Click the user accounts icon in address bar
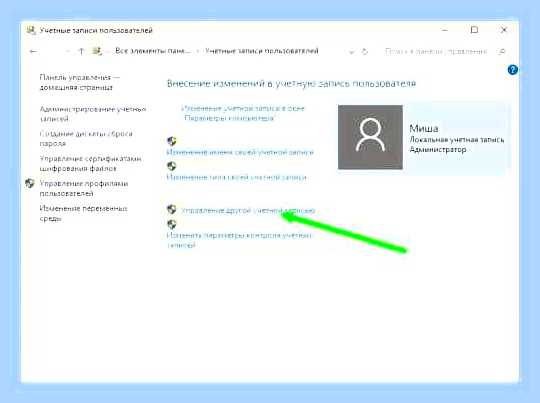This screenshot has width=540, height=403. pos(97,51)
